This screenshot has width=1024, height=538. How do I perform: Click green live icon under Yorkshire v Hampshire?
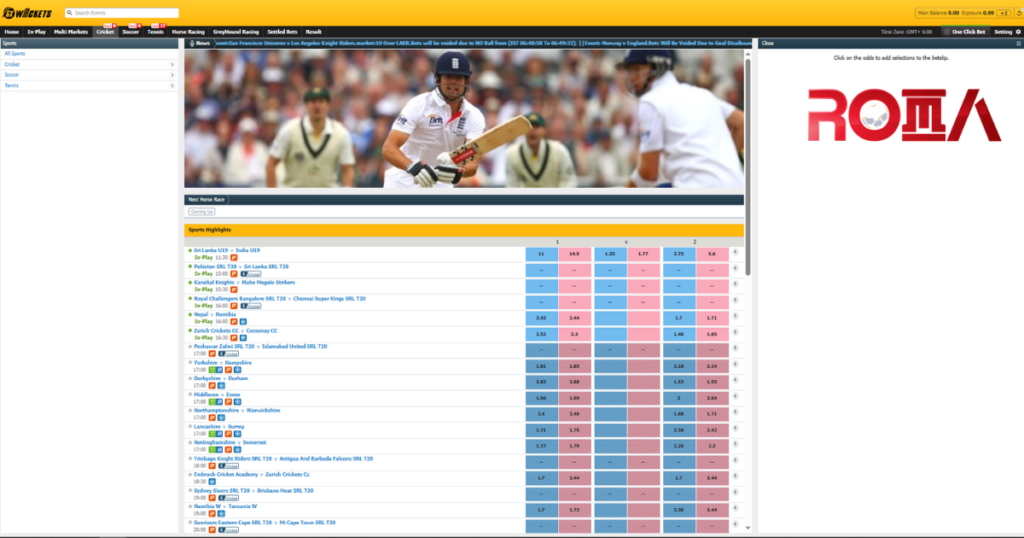(x=212, y=370)
